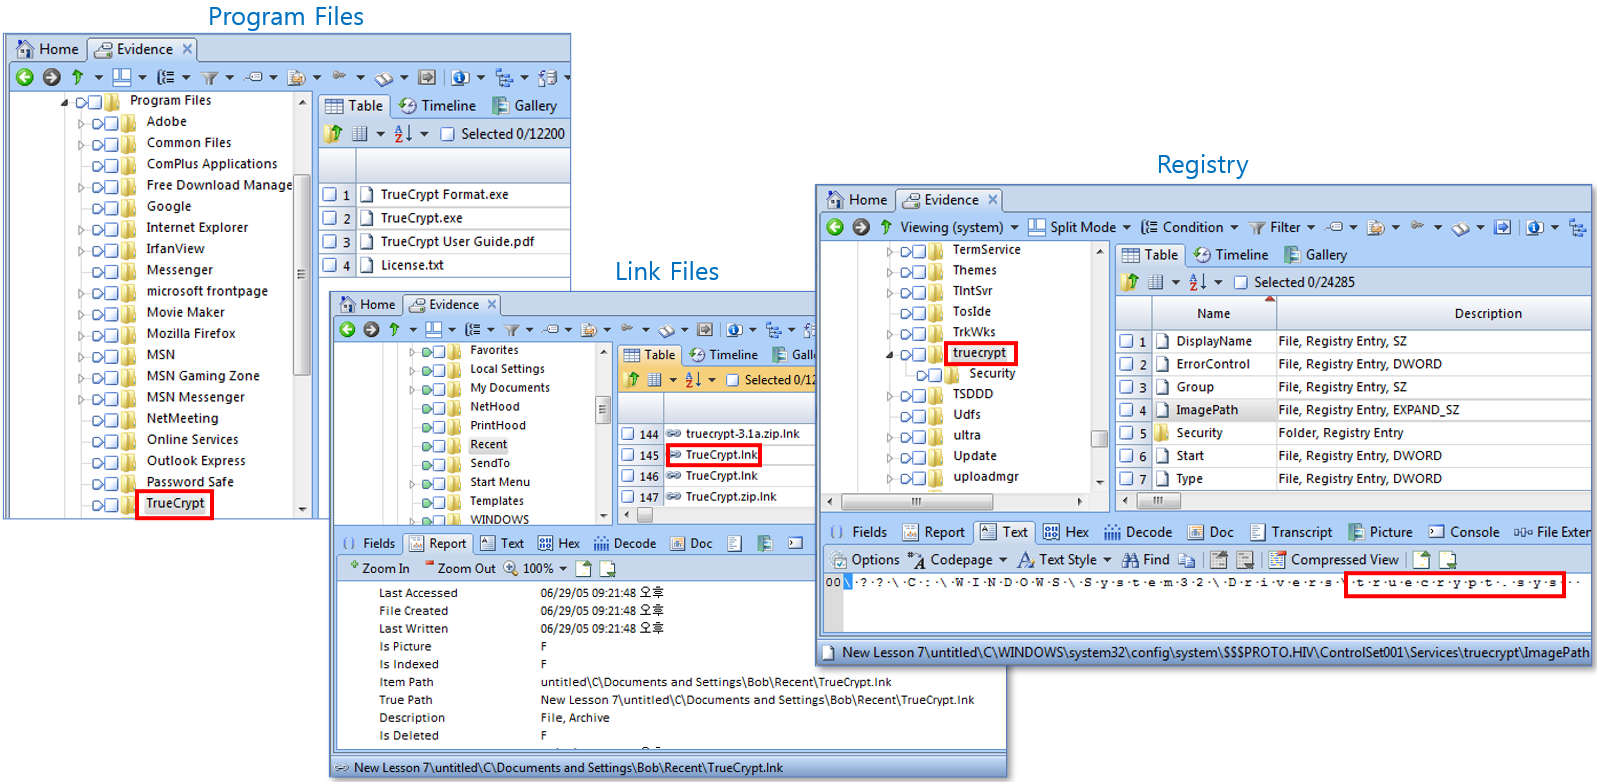Click the sort A-Z icon in Program Files table pane
The width and height of the screenshot is (1597, 782).
coord(403,133)
